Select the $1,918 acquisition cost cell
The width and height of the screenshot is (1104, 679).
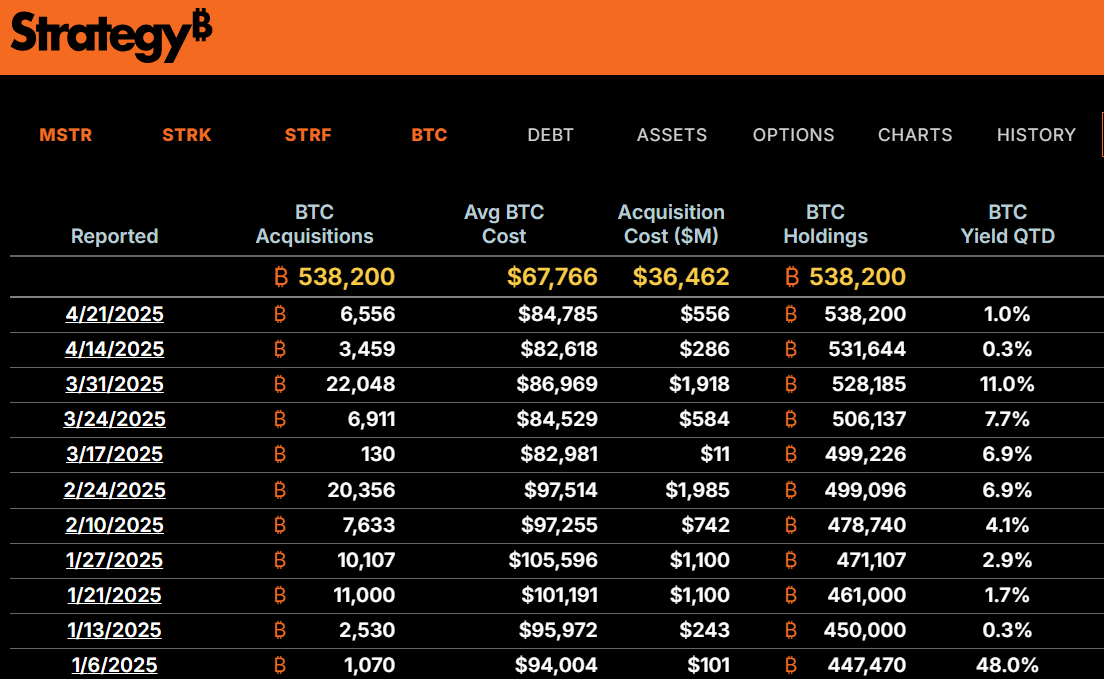699,385
